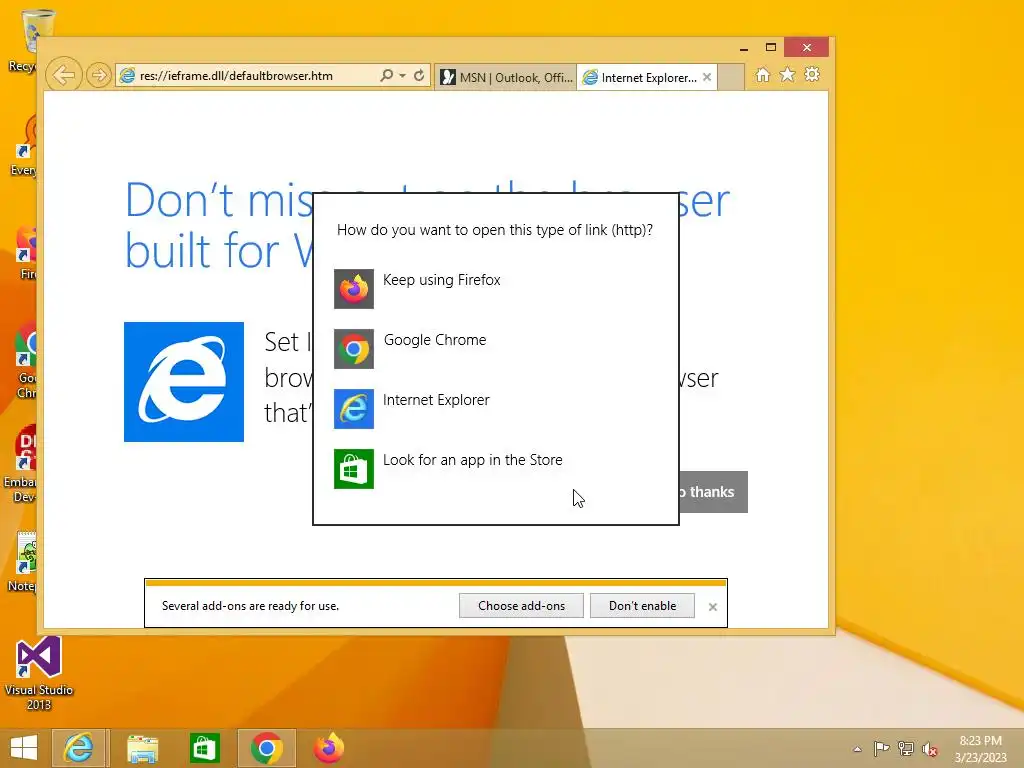The image size is (1024, 768).
Task: Open the Store app from the taskbar
Action: pos(204,748)
